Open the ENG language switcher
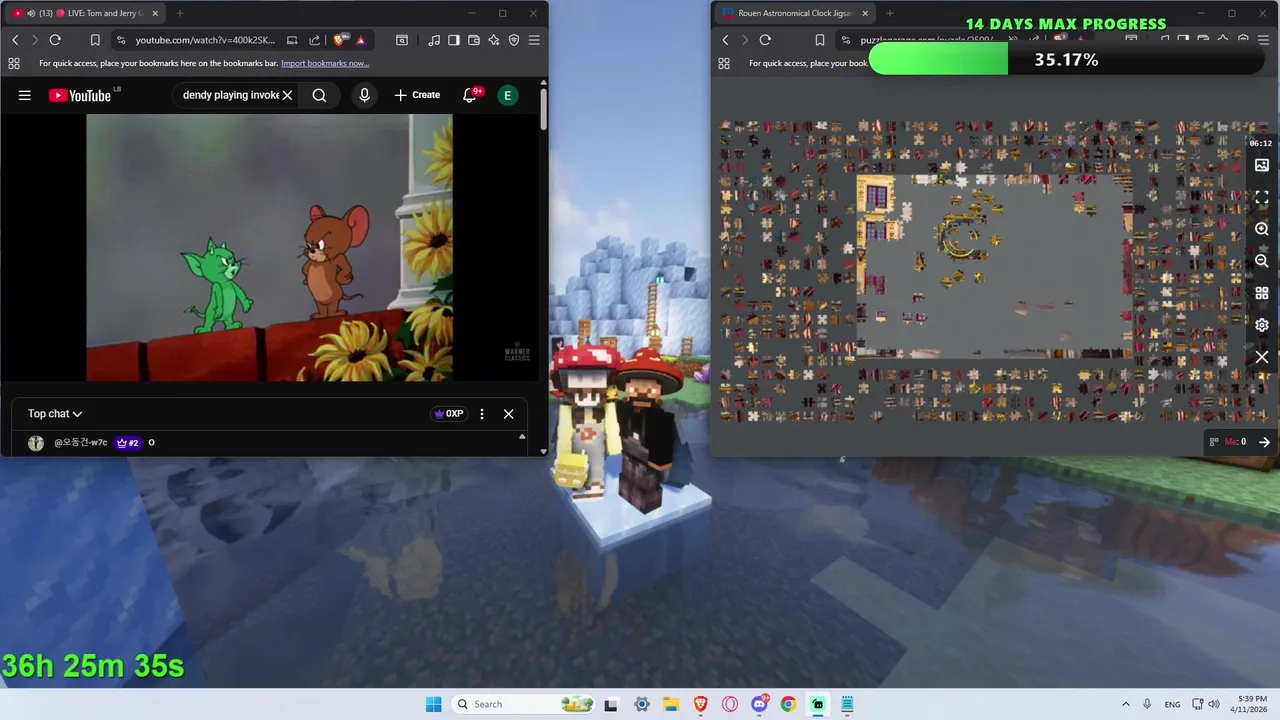The image size is (1280, 720). point(1172,704)
